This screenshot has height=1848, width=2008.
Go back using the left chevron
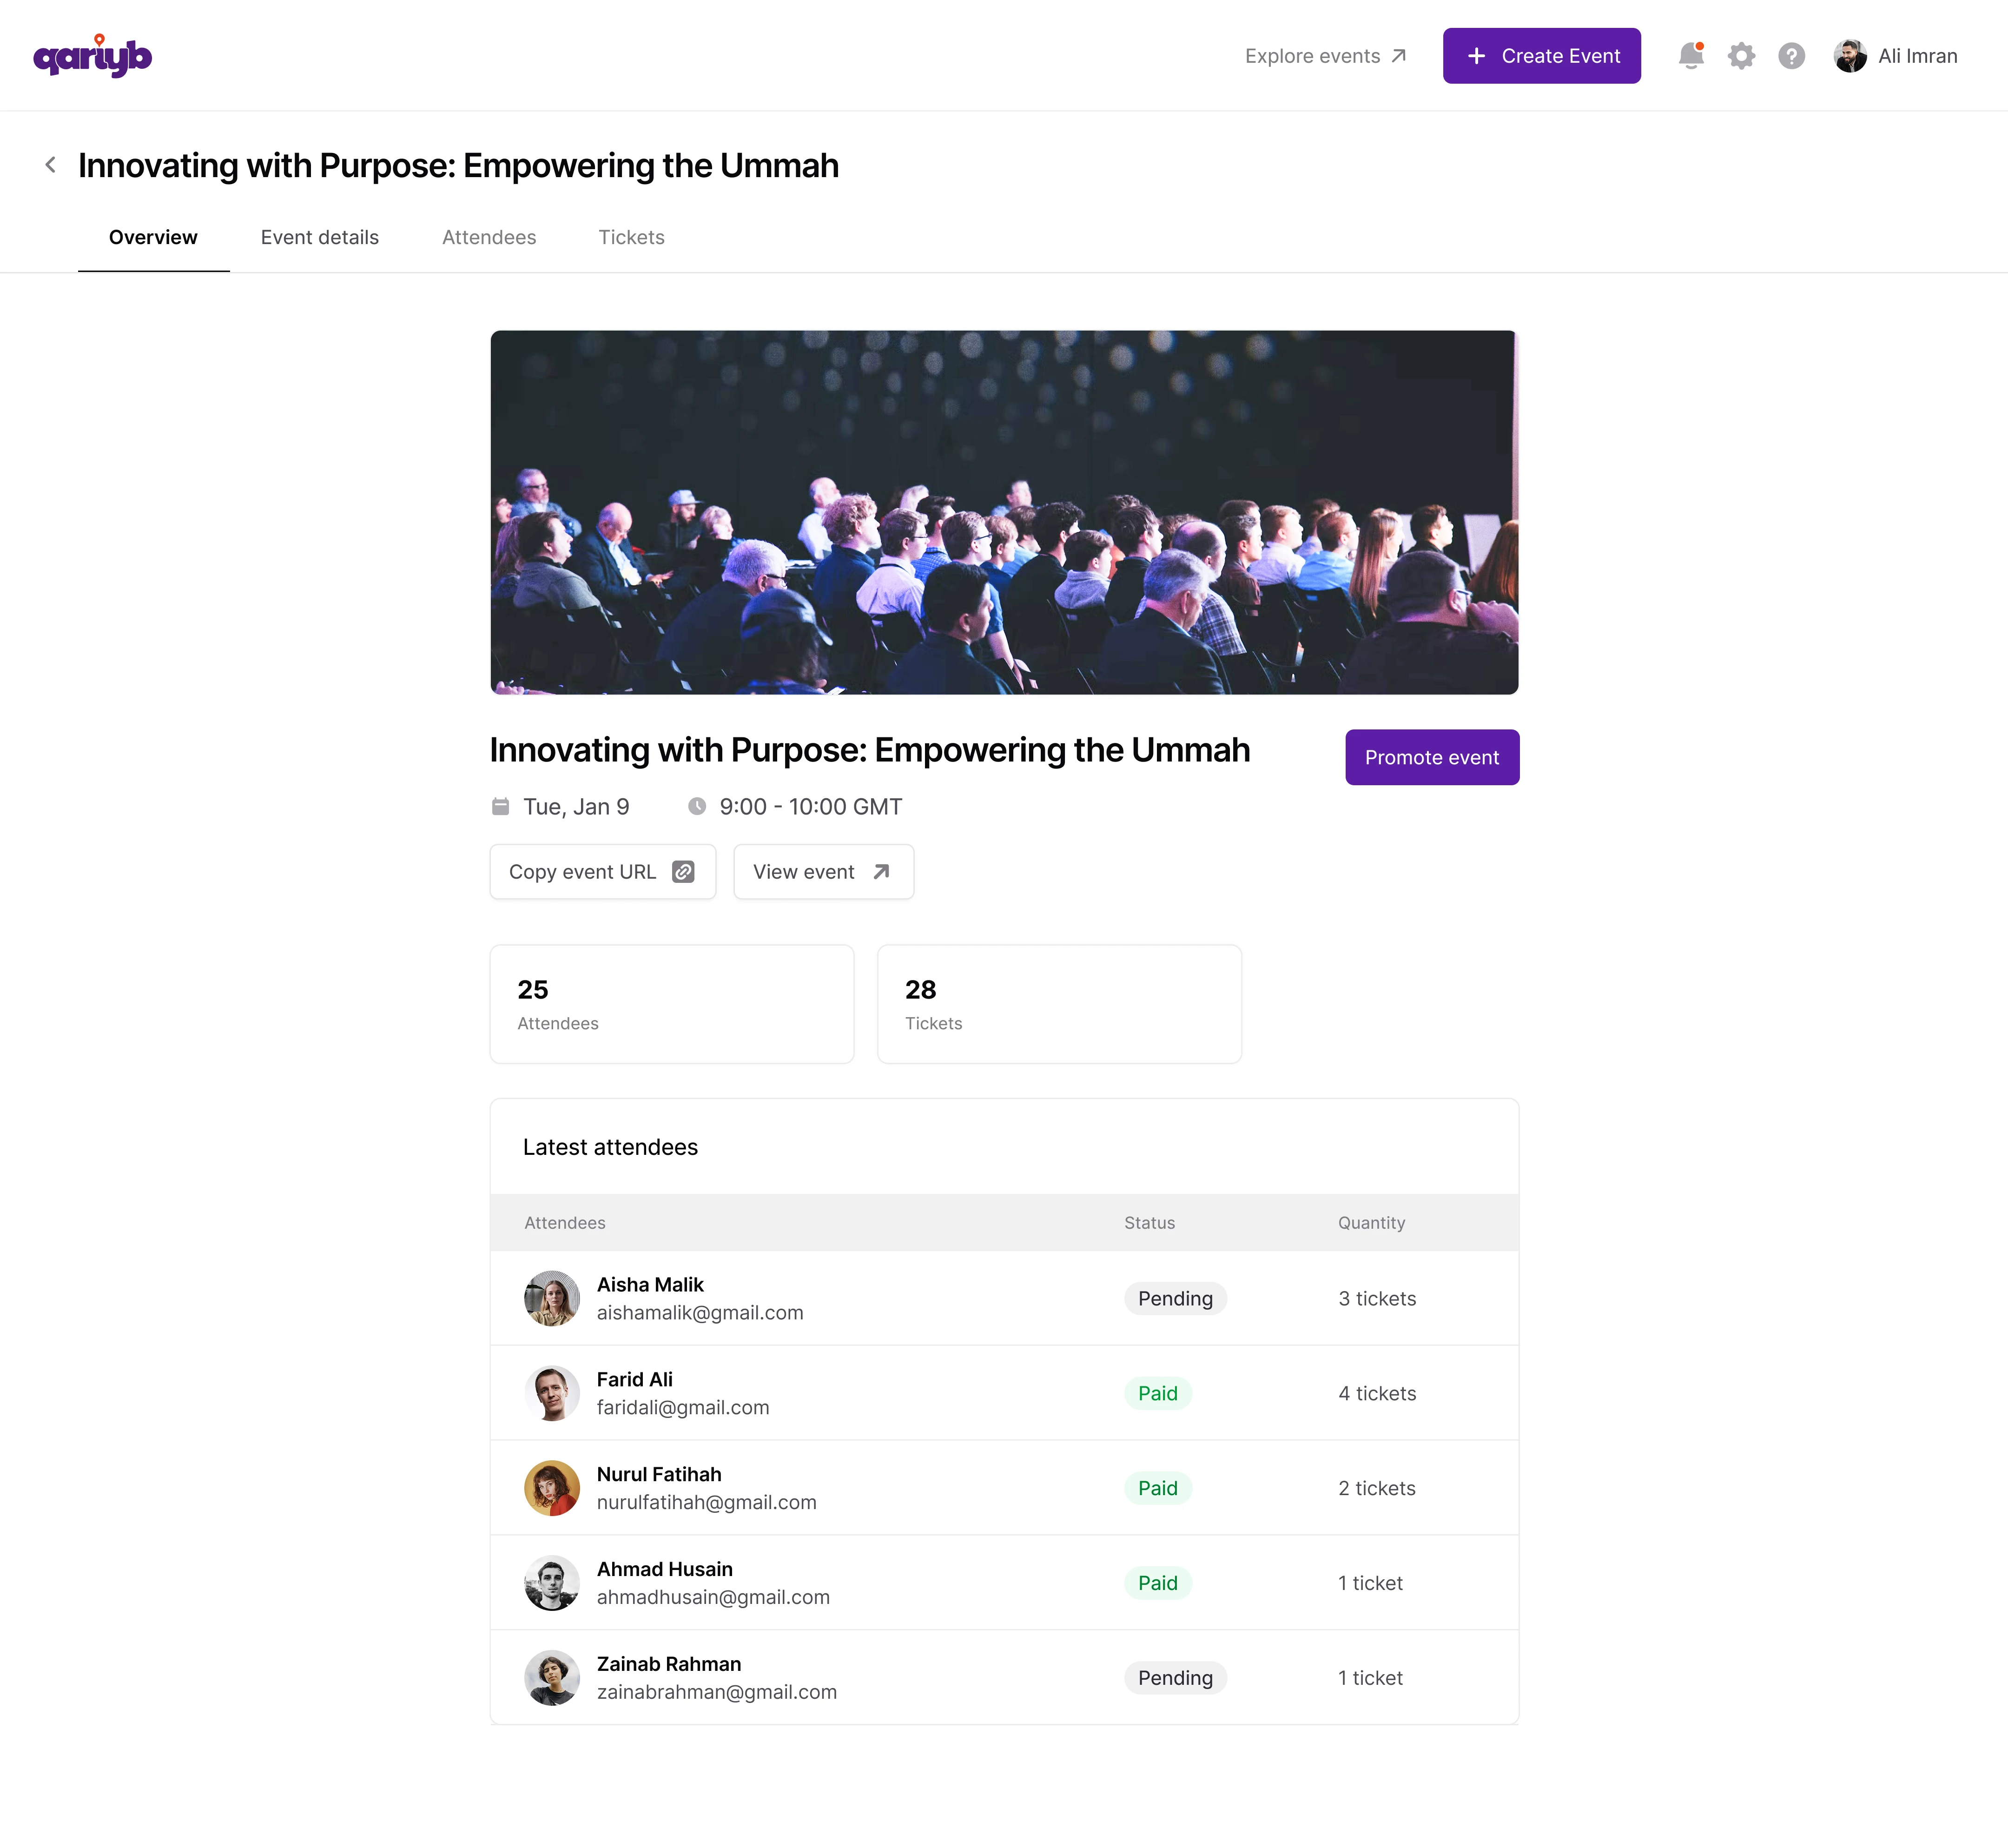click(x=51, y=165)
